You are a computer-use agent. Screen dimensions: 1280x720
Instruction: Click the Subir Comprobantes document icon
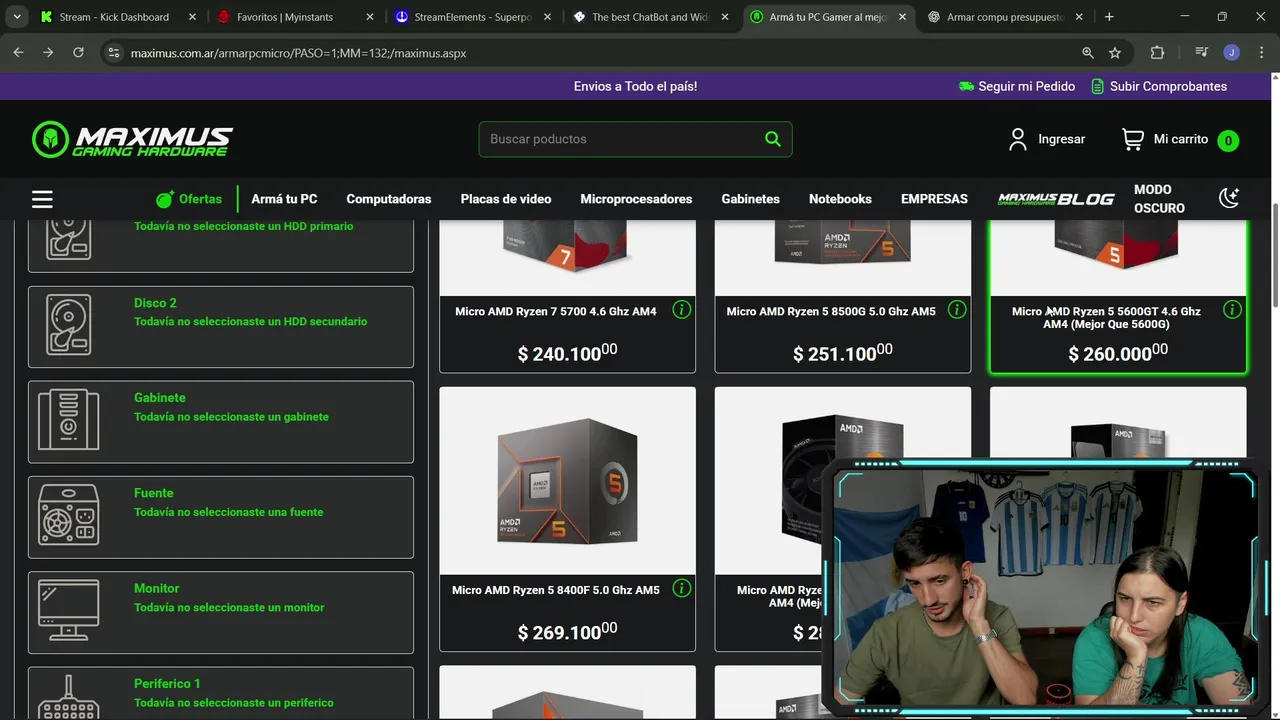click(x=1098, y=86)
